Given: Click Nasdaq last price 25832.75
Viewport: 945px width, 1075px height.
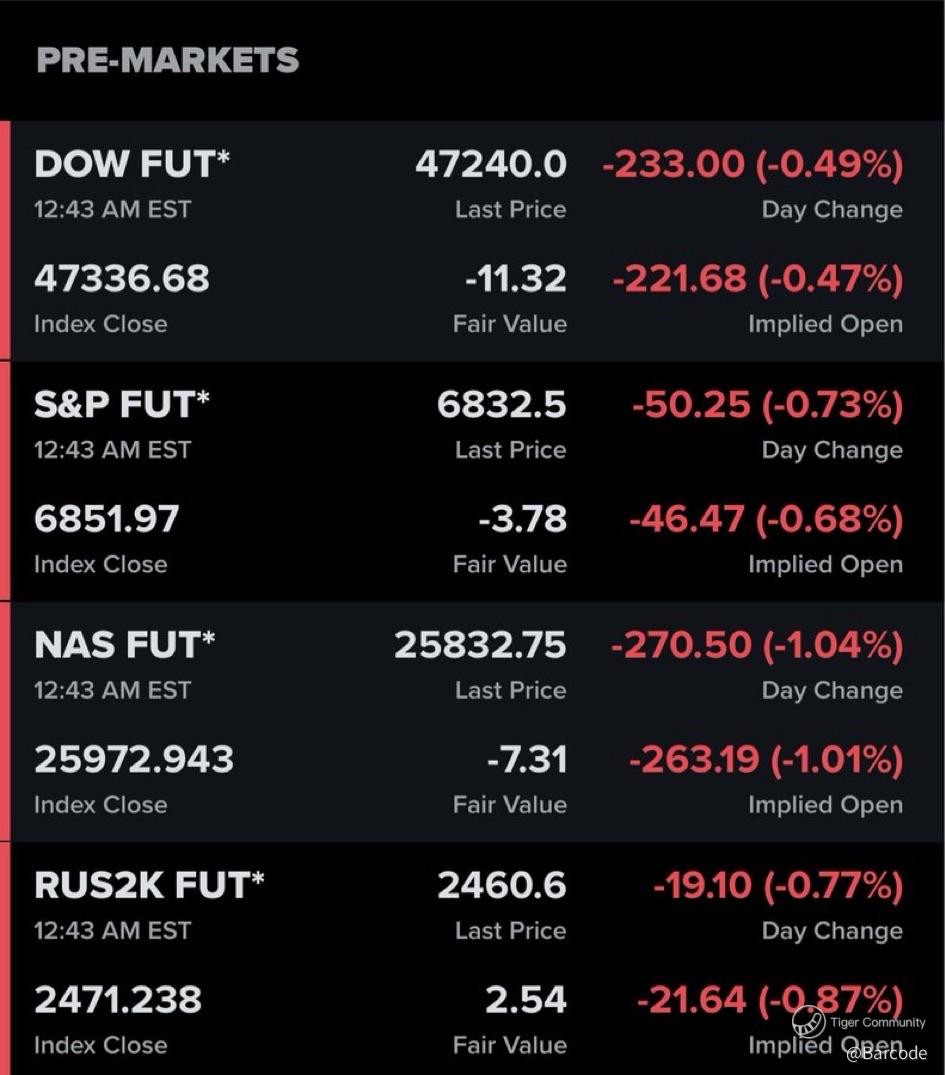Looking at the screenshot, I should 480,645.
